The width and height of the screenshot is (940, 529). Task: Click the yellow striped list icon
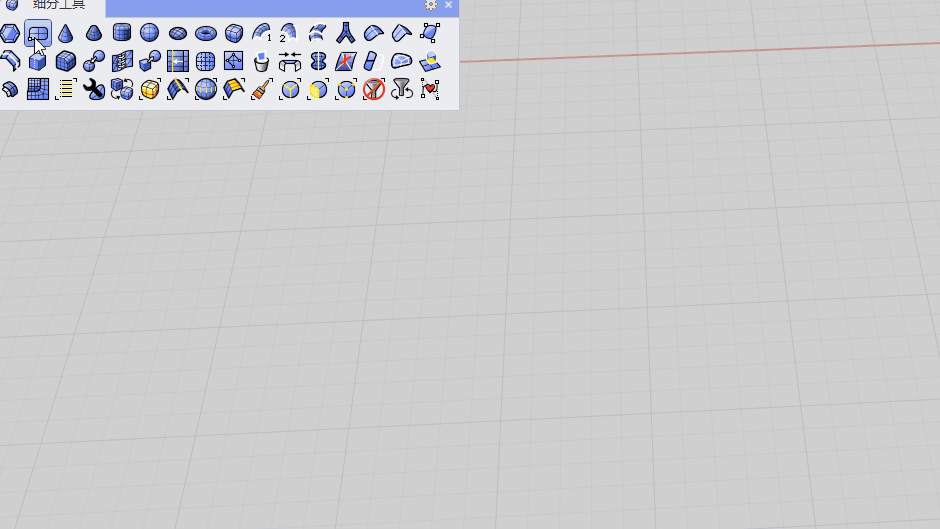tap(65, 89)
